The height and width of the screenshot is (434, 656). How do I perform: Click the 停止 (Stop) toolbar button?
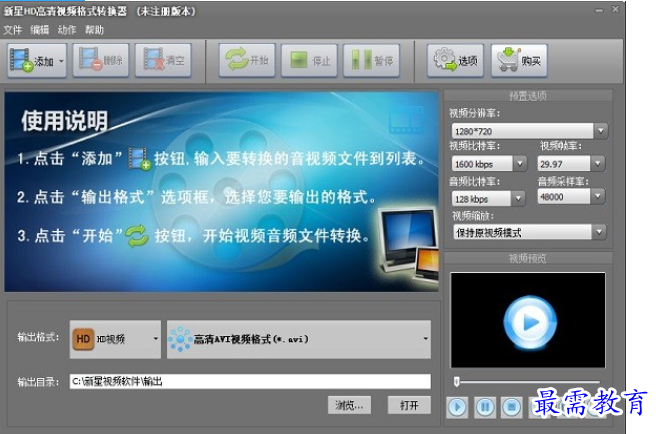[309, 61]
